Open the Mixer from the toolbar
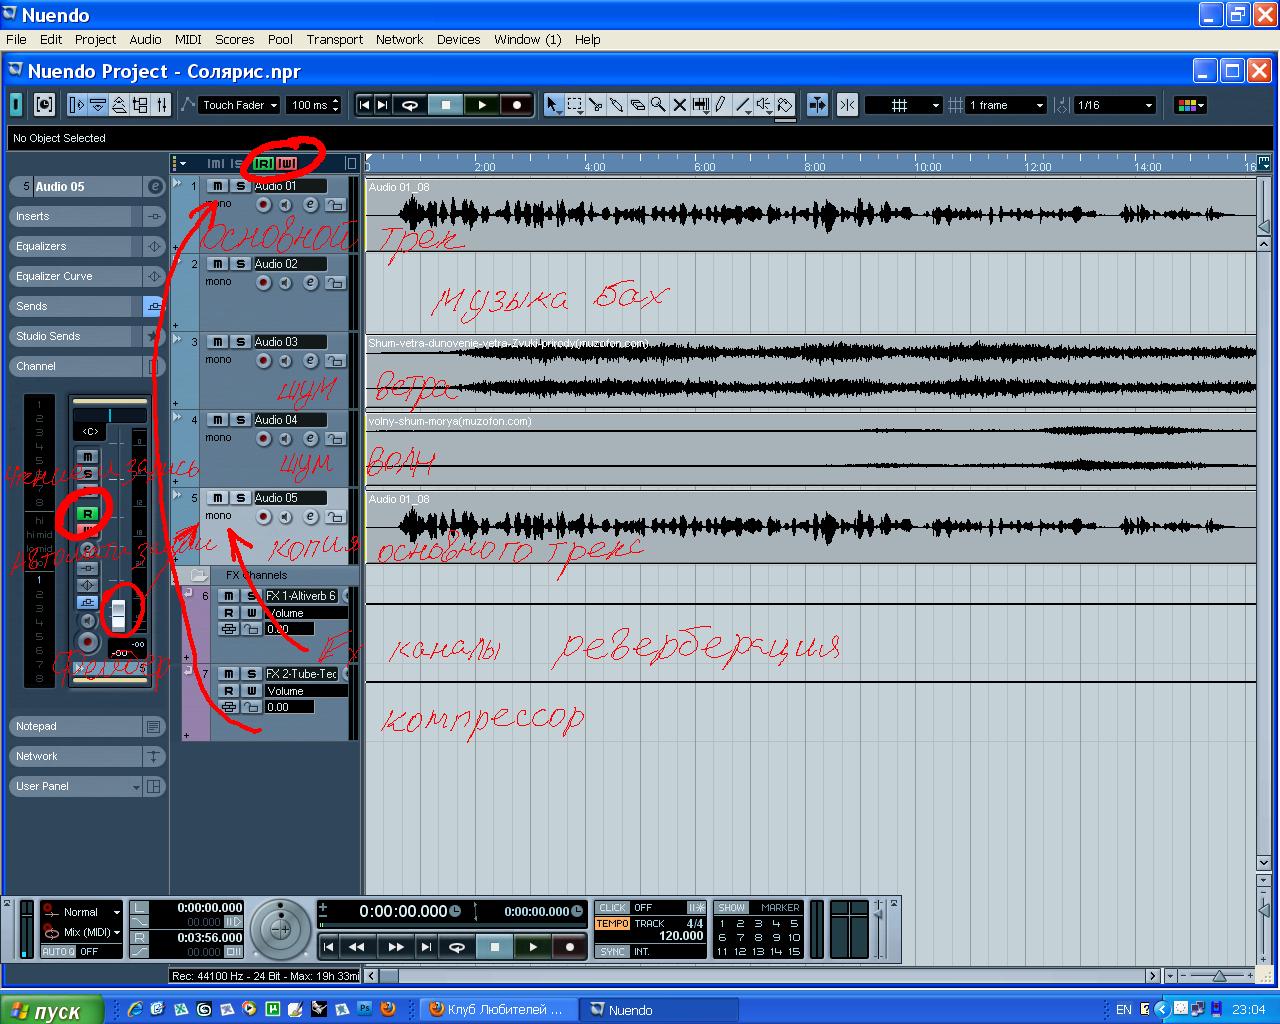 tap(162, 105)
